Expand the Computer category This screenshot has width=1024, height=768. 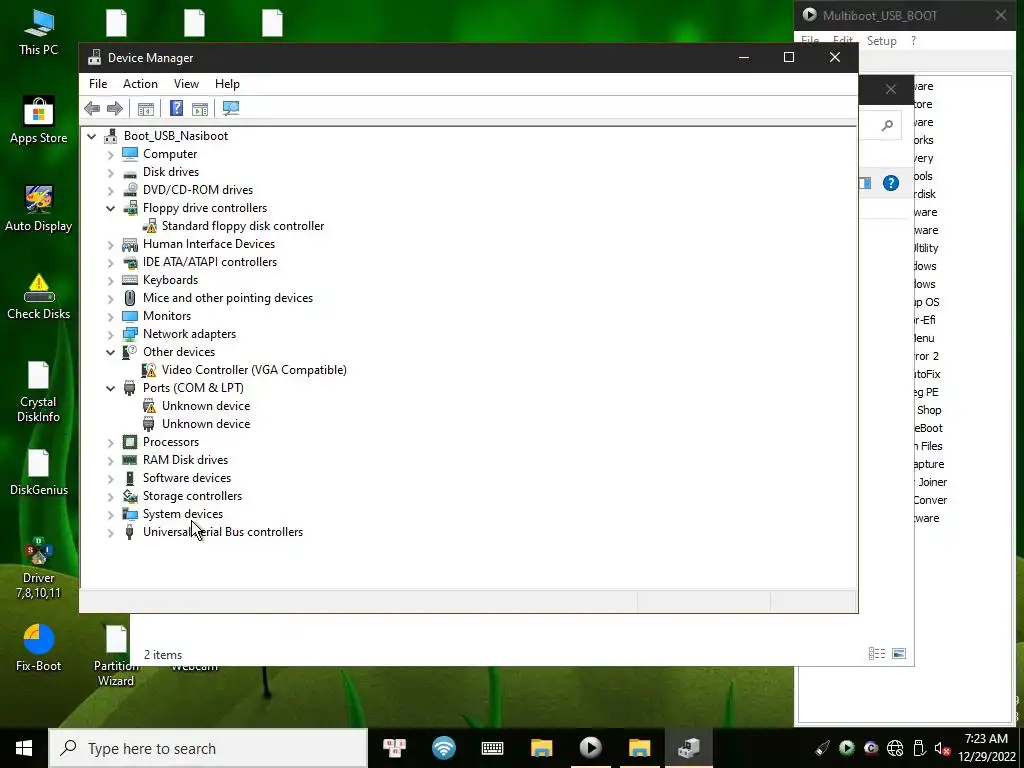point(110,155)
